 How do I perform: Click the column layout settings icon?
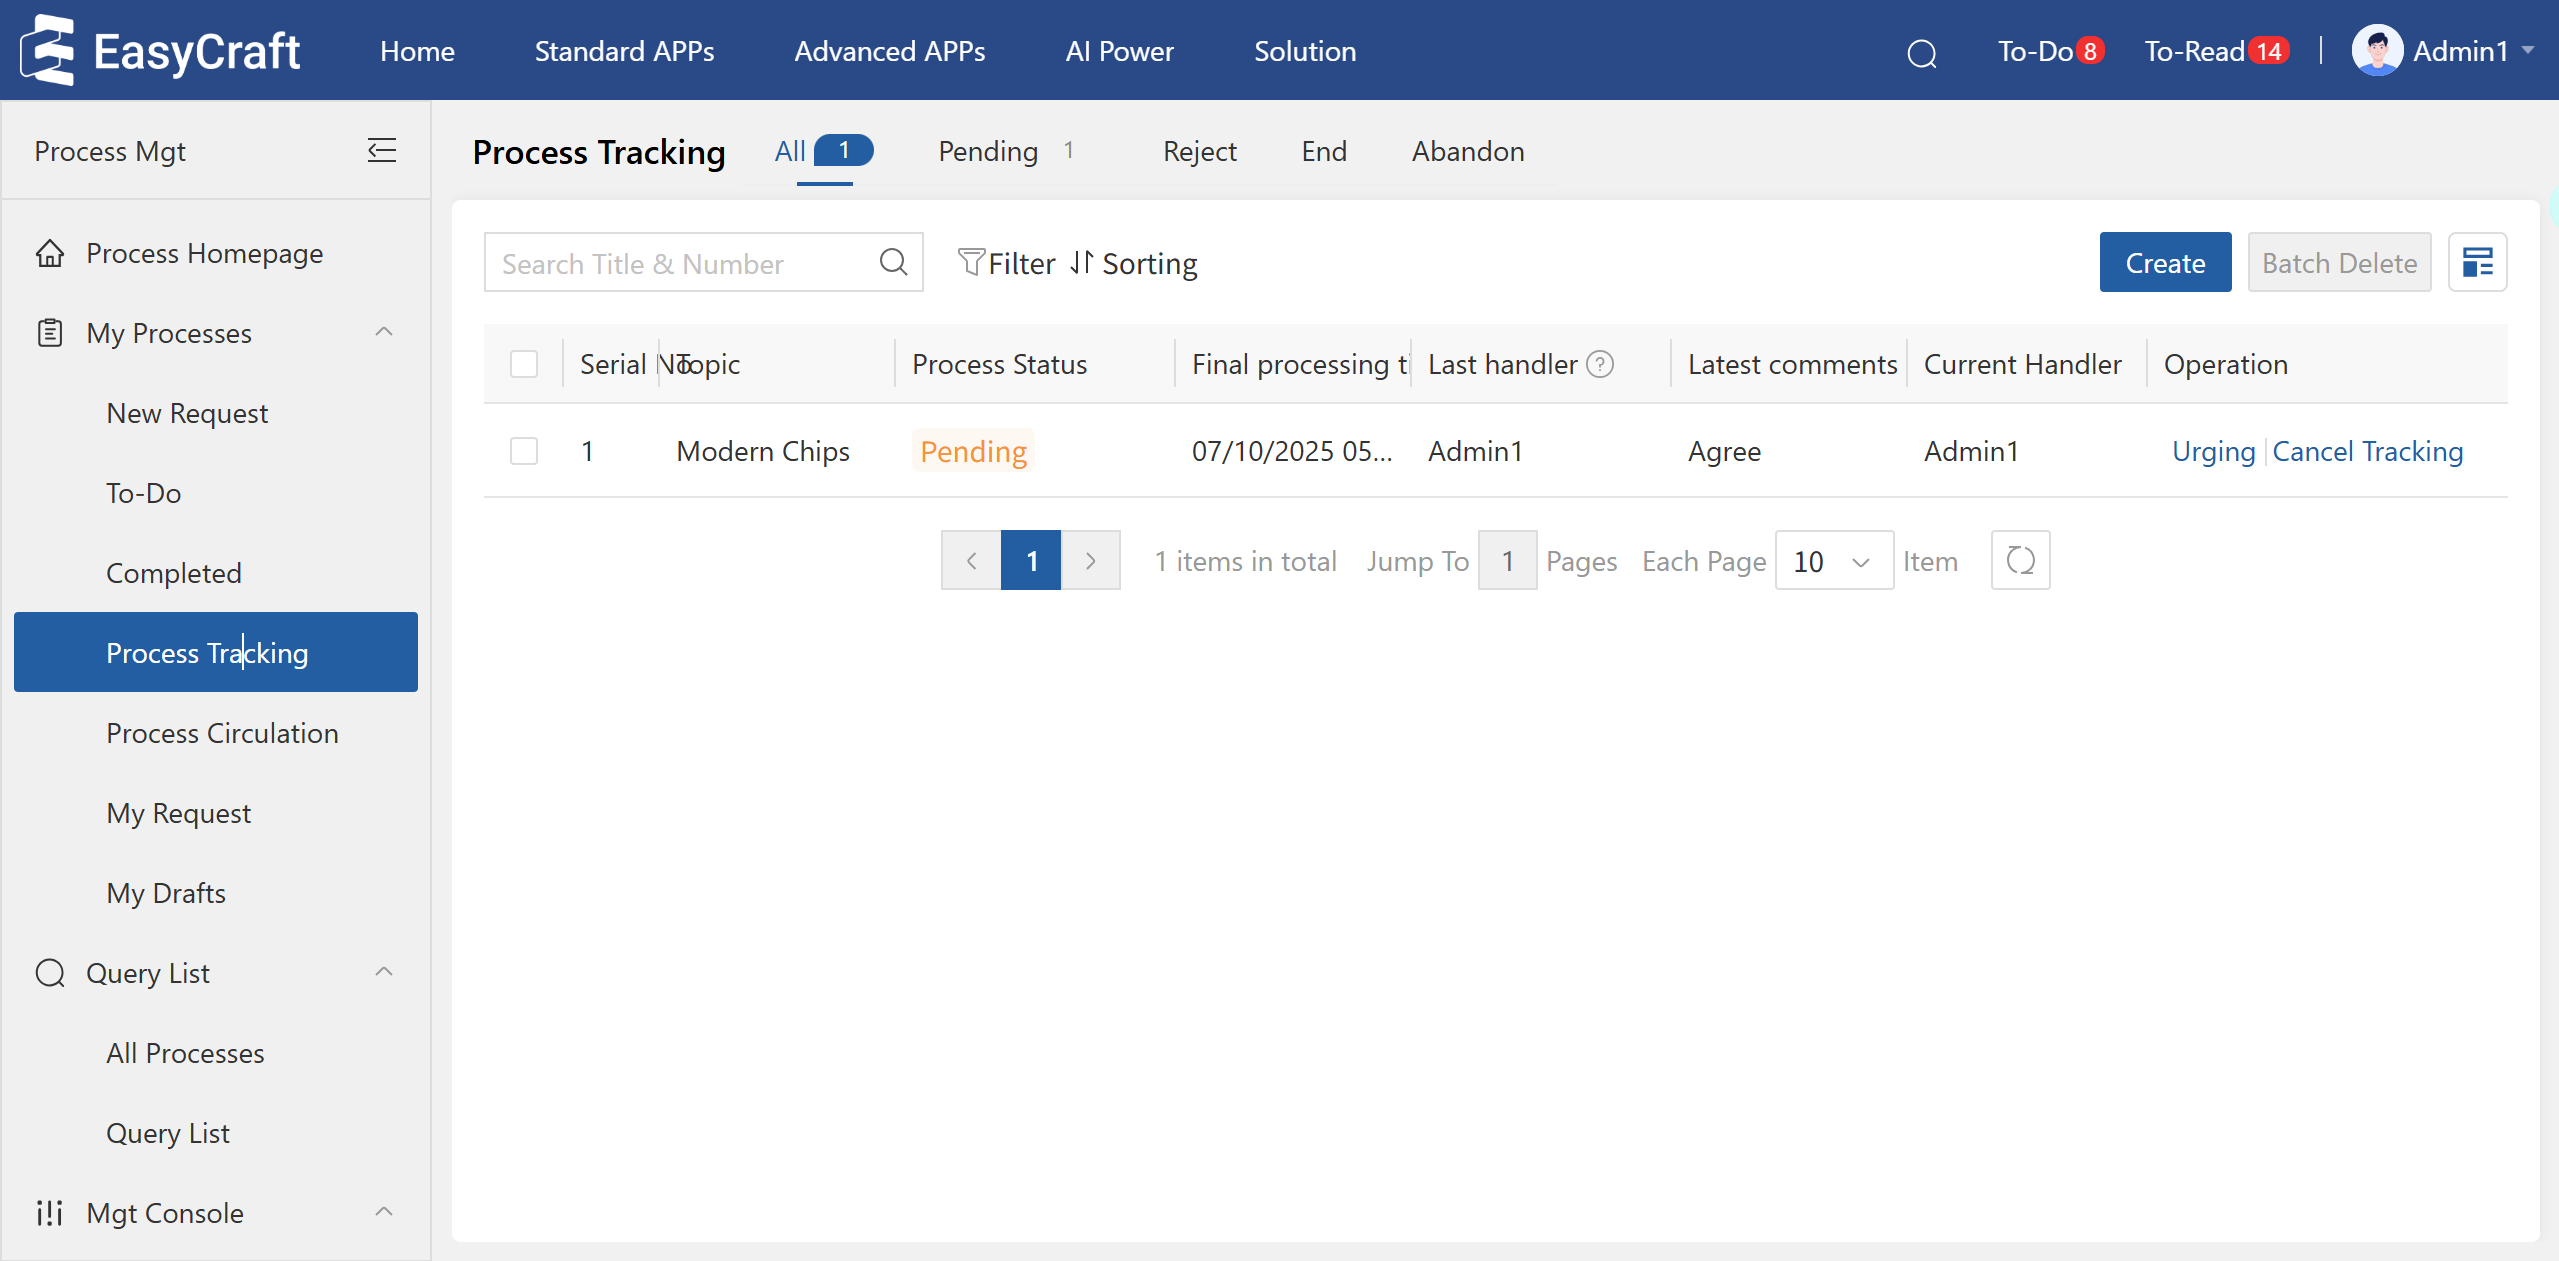point(2477,263)
